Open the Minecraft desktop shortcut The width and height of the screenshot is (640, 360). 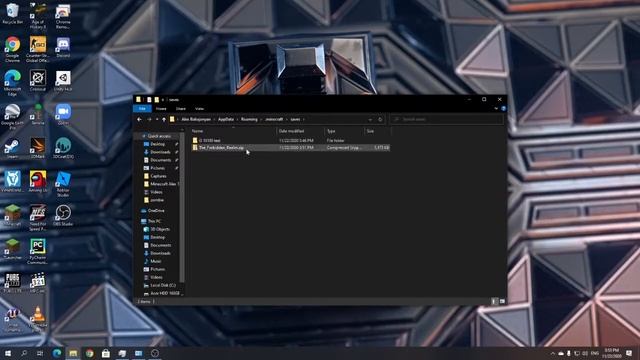point(12,215)
